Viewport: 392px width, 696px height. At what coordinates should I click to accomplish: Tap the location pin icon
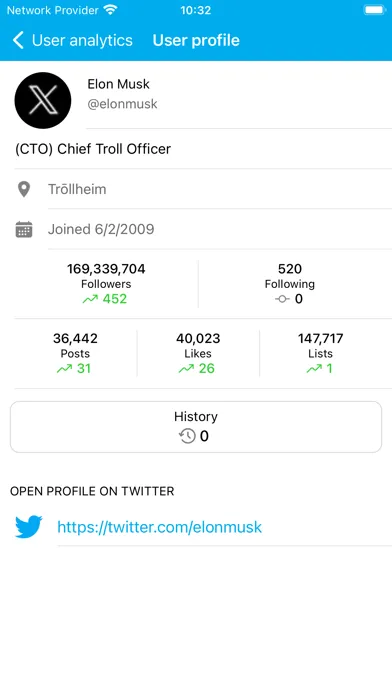(x=24, y=190)
